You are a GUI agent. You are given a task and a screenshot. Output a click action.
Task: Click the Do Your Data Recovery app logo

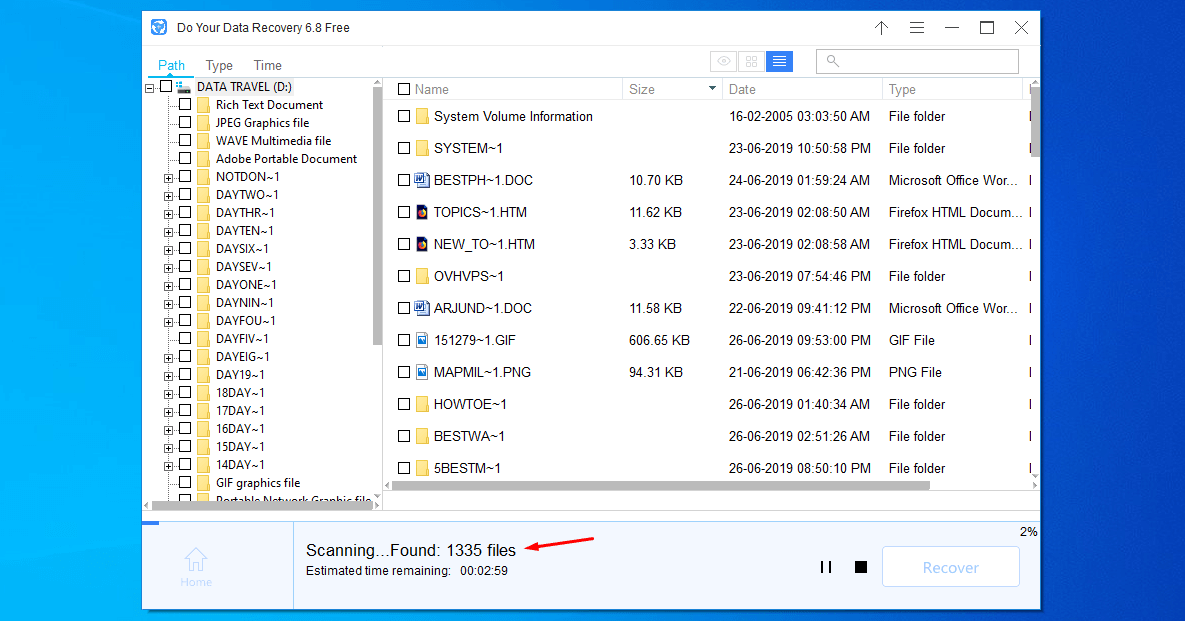tap(159, 27)
